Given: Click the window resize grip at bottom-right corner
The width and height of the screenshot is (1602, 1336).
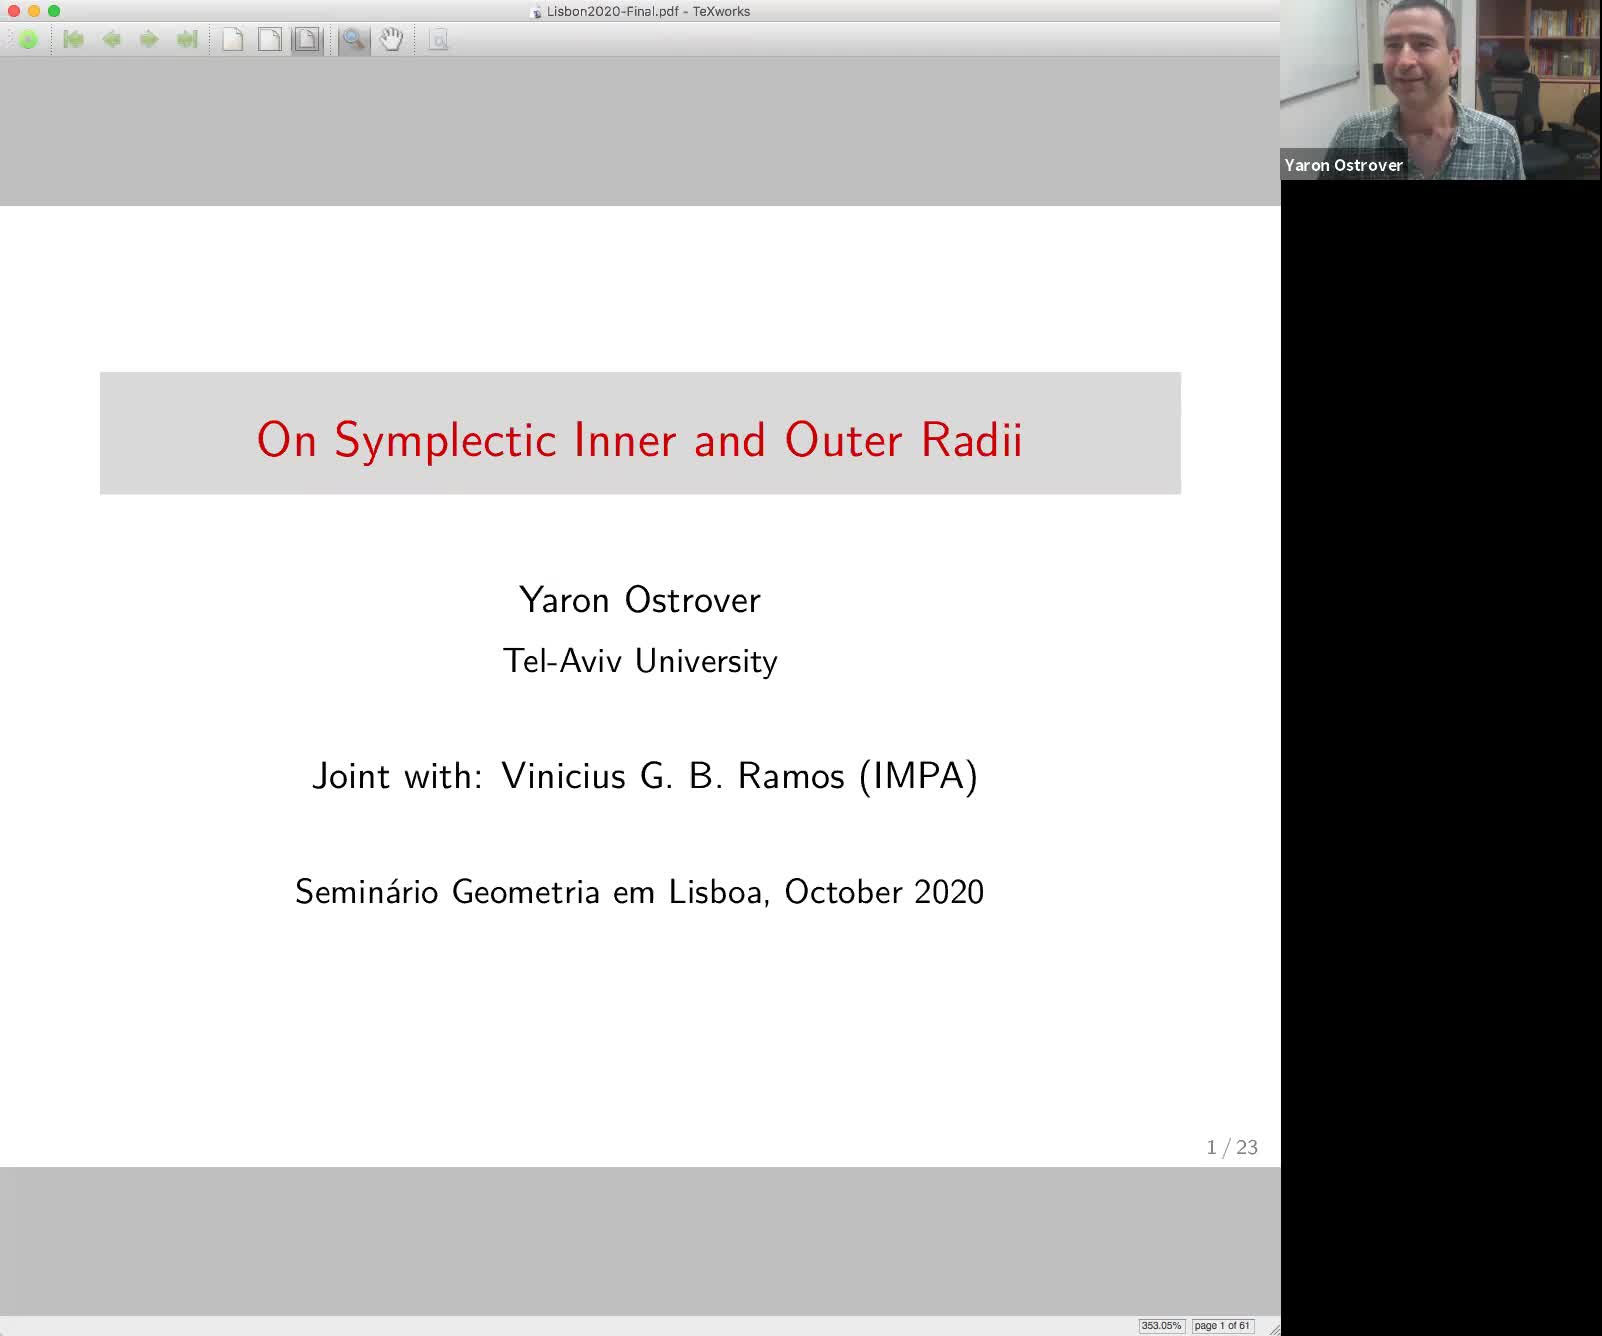Looking at the screenshot, I should point(1273,1328).
